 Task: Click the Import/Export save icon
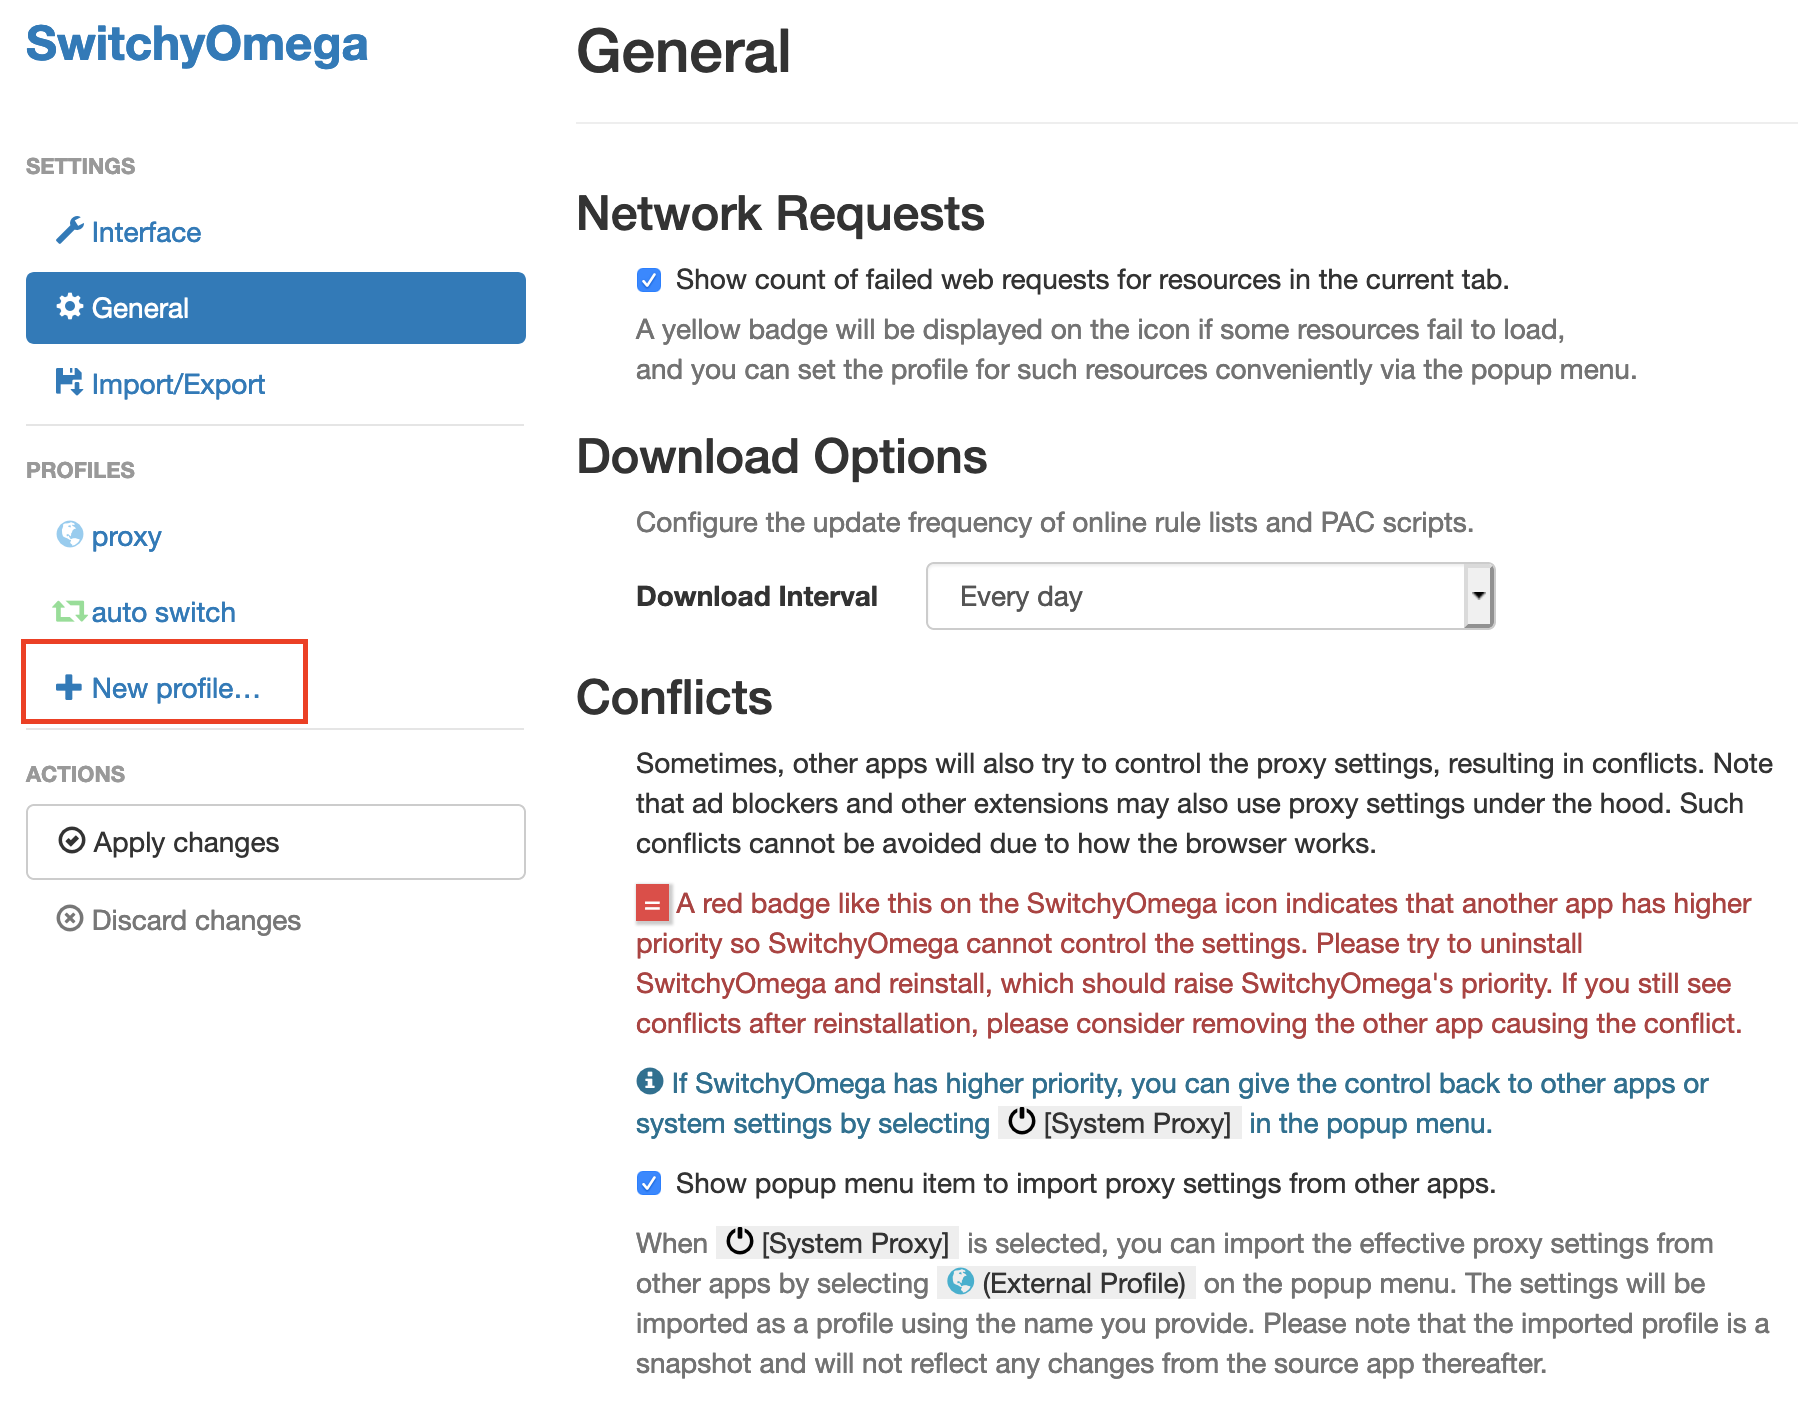(69, 382)
